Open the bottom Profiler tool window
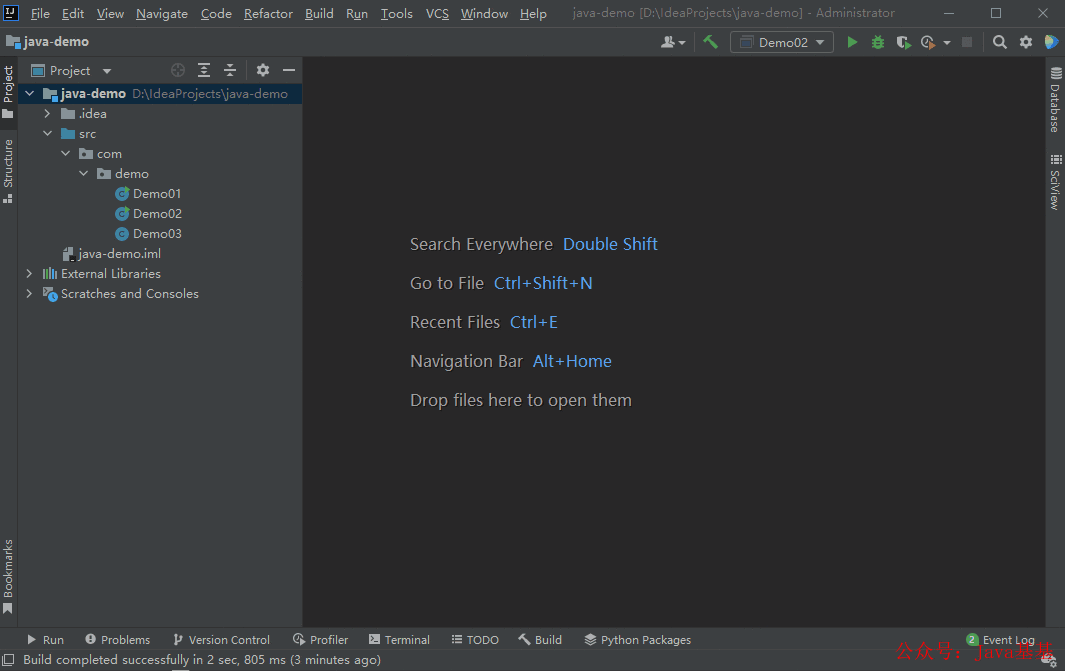This screenshot has height=671, width=1065. [321, 640]
